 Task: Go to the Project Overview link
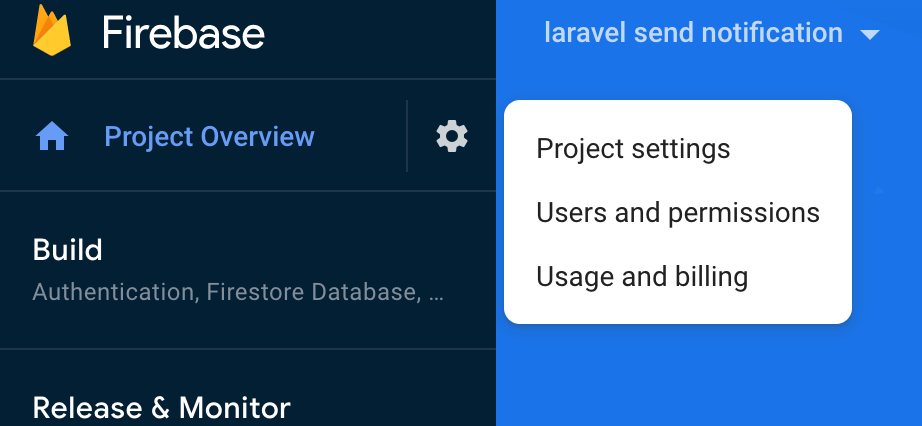point(209,137)
